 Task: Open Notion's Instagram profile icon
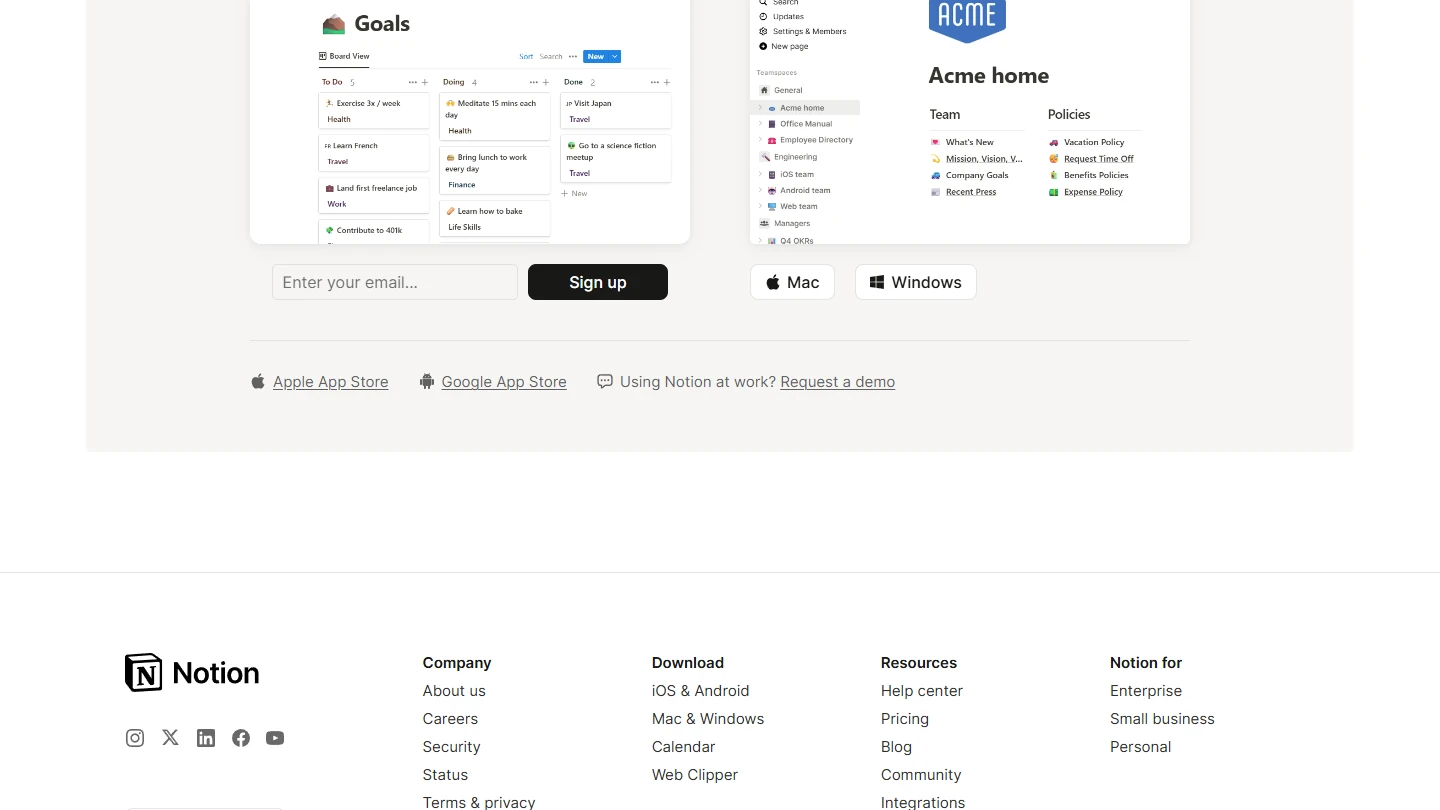point(135,738)
